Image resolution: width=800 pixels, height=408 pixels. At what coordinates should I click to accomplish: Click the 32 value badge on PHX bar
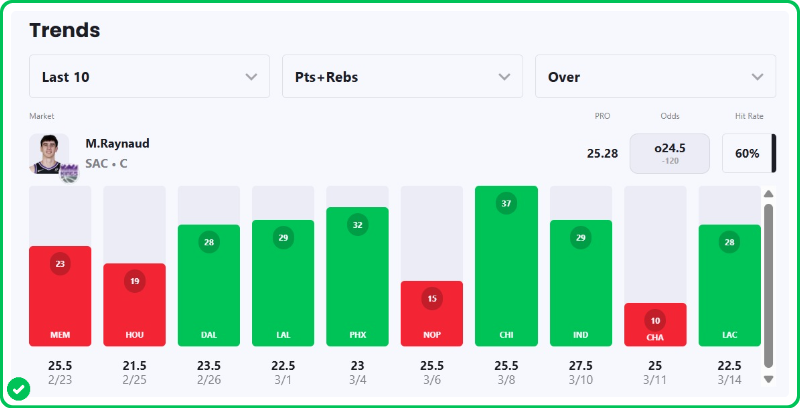coord(357,224)
